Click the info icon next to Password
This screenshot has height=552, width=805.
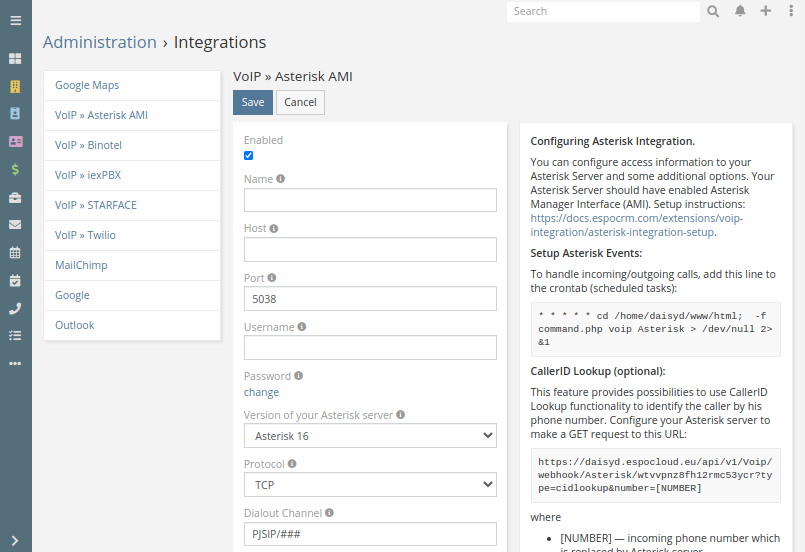tap(298, 376)
